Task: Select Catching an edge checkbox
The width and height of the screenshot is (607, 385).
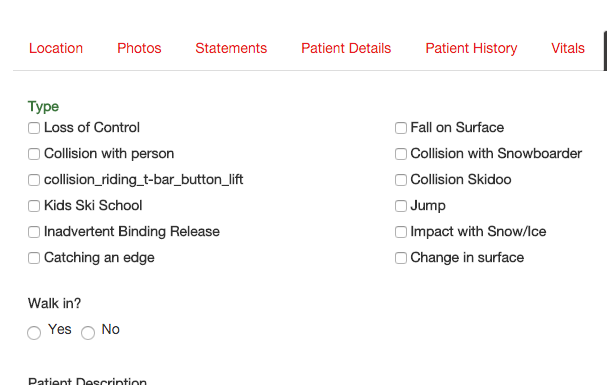Action: [34, 258]
